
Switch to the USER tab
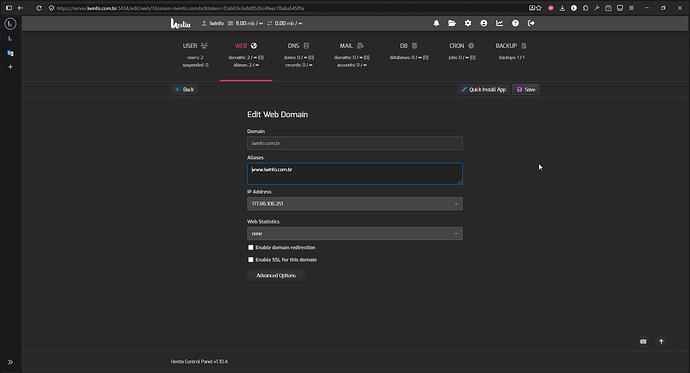tap(195, 55)
